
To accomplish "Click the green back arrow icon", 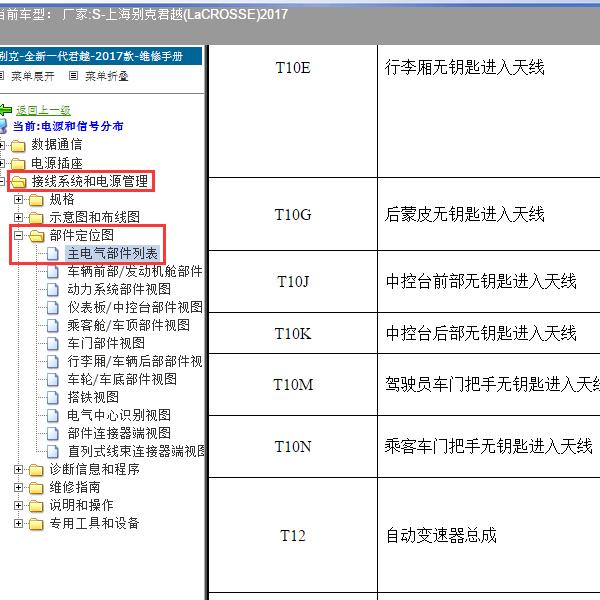I will coord(5,110).
